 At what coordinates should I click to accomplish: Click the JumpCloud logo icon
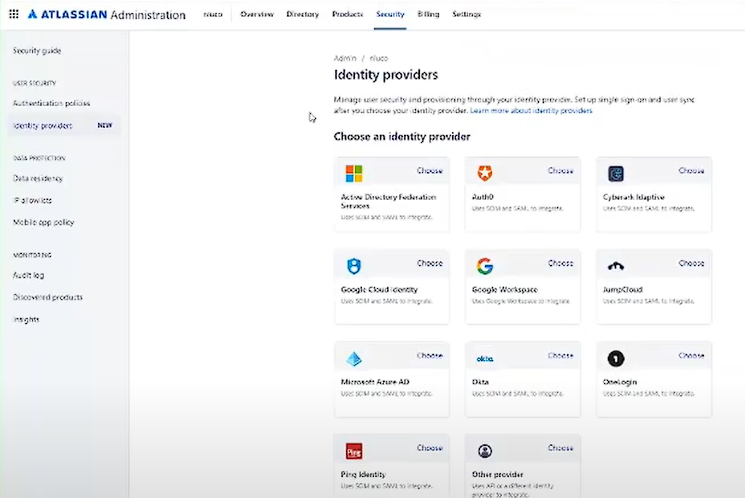pyautogui.click(x=616, y=266)
